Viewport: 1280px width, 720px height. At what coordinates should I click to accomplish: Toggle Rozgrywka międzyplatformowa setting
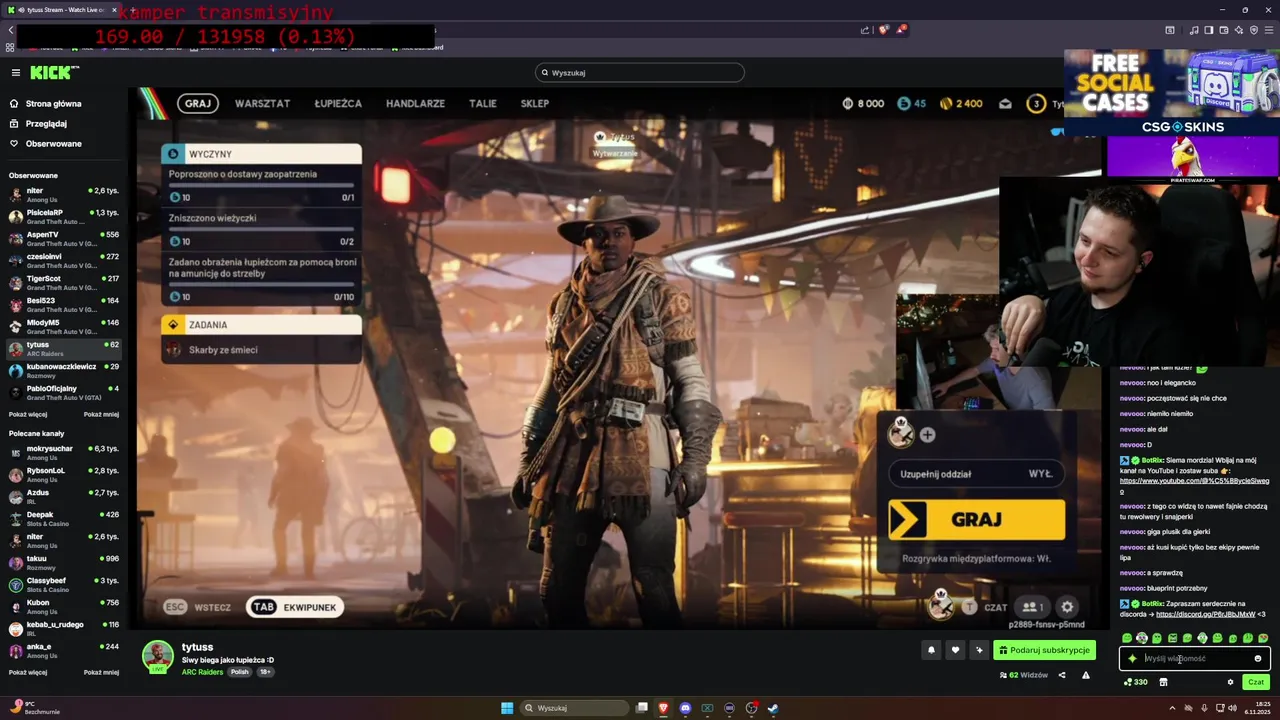click(x=976, y=559)
